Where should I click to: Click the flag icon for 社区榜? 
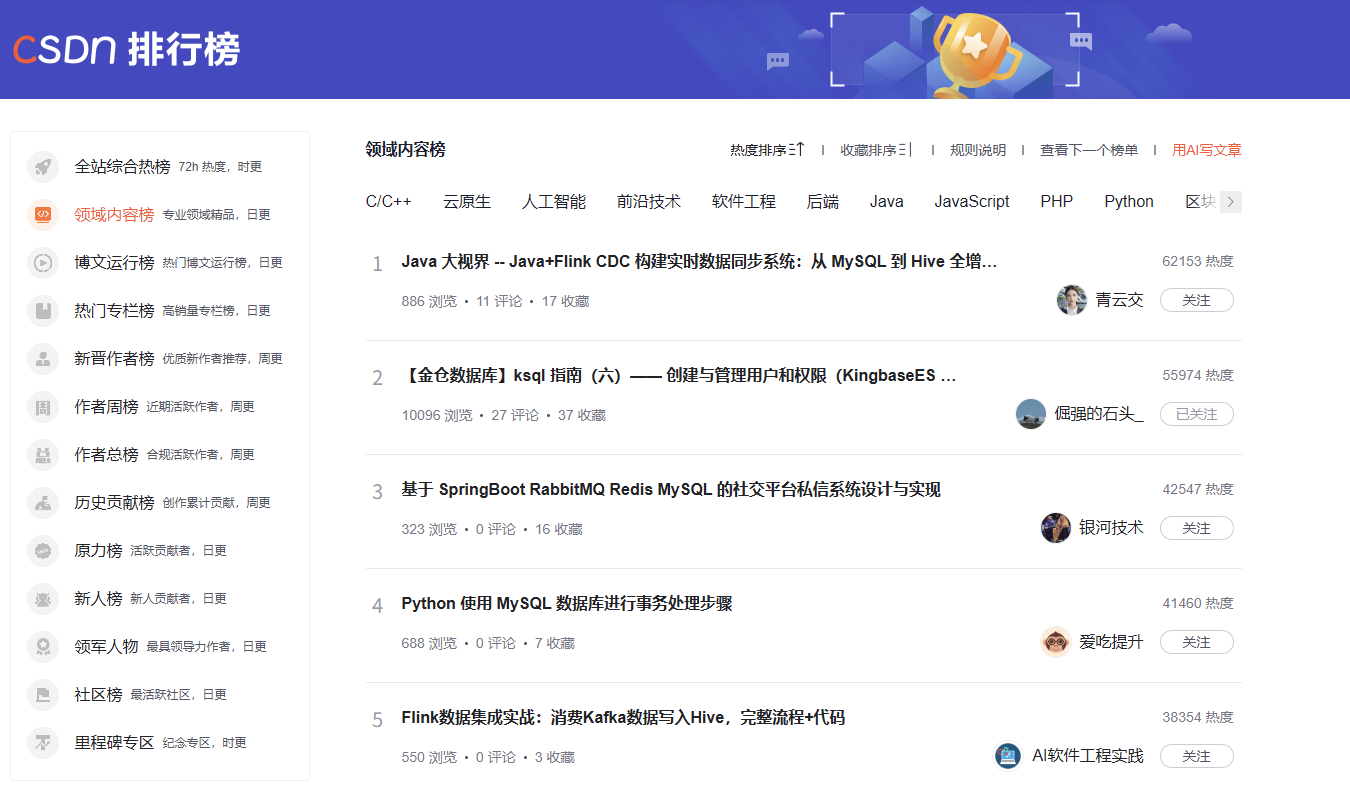pos(43,695)
